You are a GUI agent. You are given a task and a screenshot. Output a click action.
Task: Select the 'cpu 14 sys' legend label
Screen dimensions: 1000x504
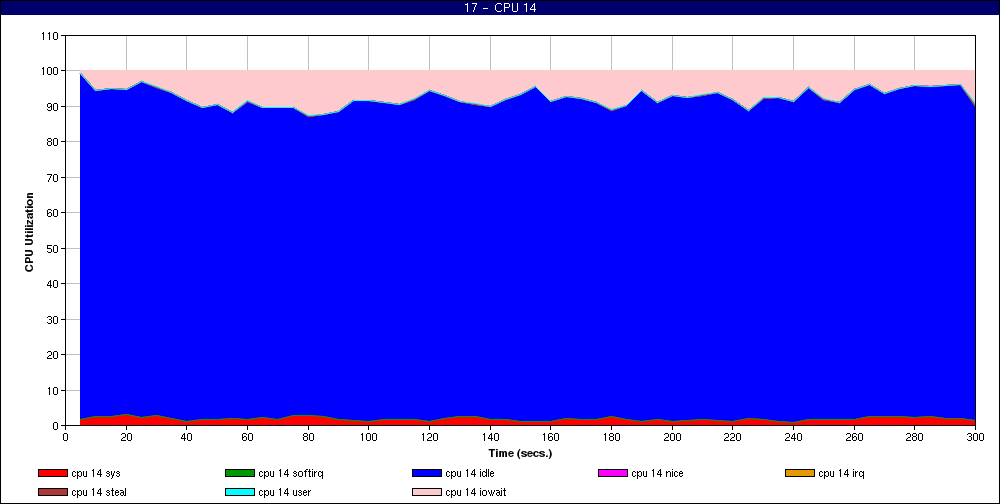click(96, 473)
